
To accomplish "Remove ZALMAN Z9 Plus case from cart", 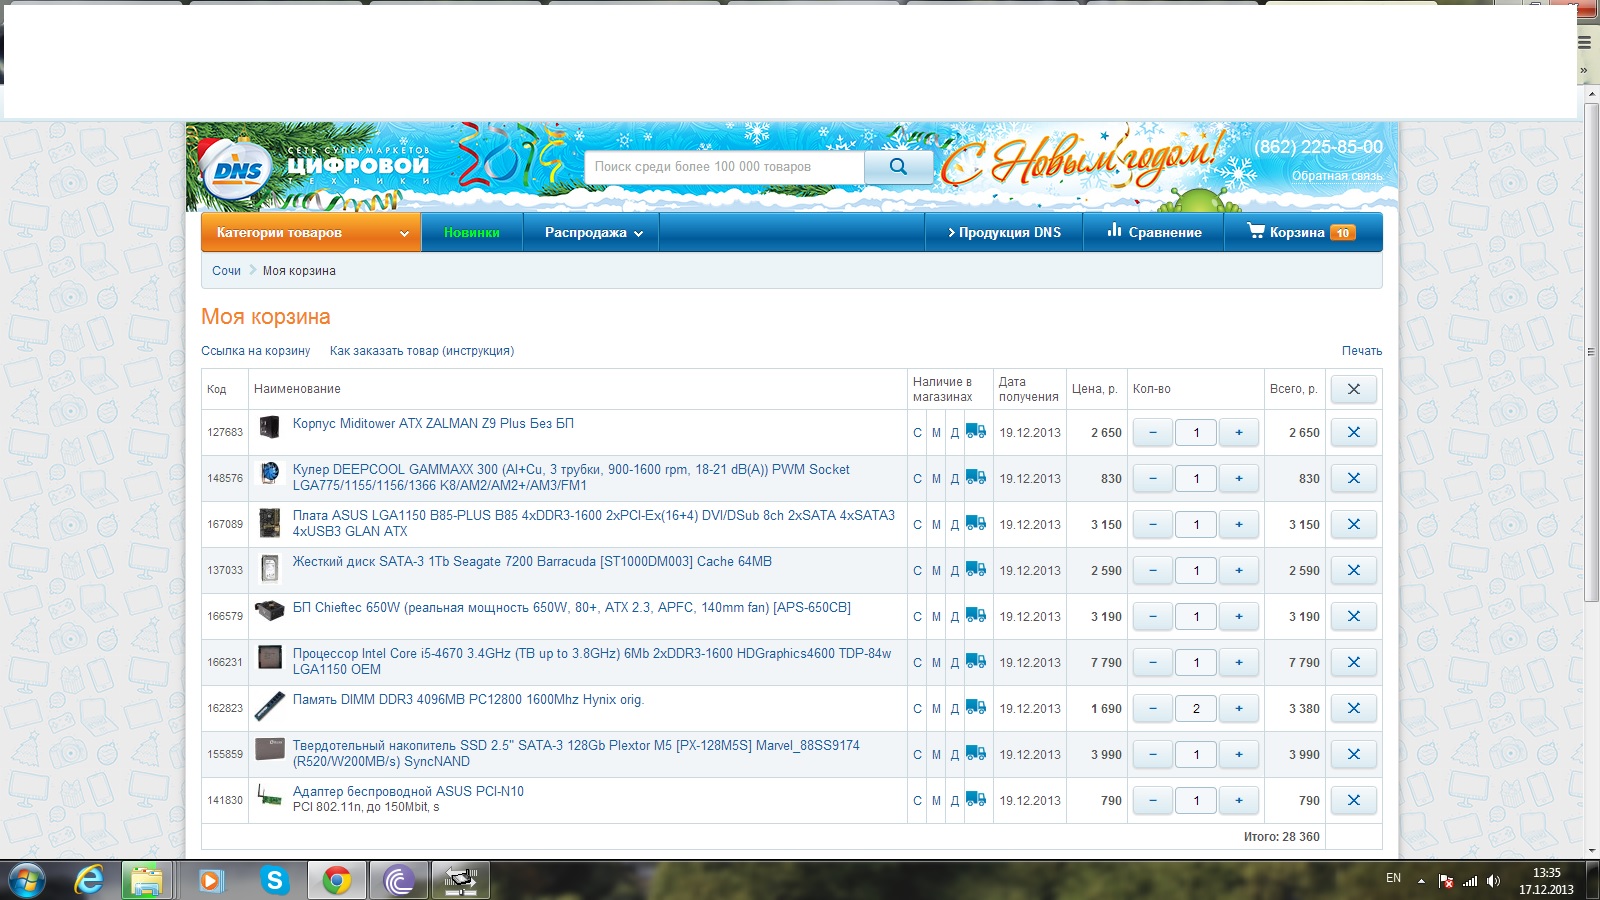I will coord(1353,432).
